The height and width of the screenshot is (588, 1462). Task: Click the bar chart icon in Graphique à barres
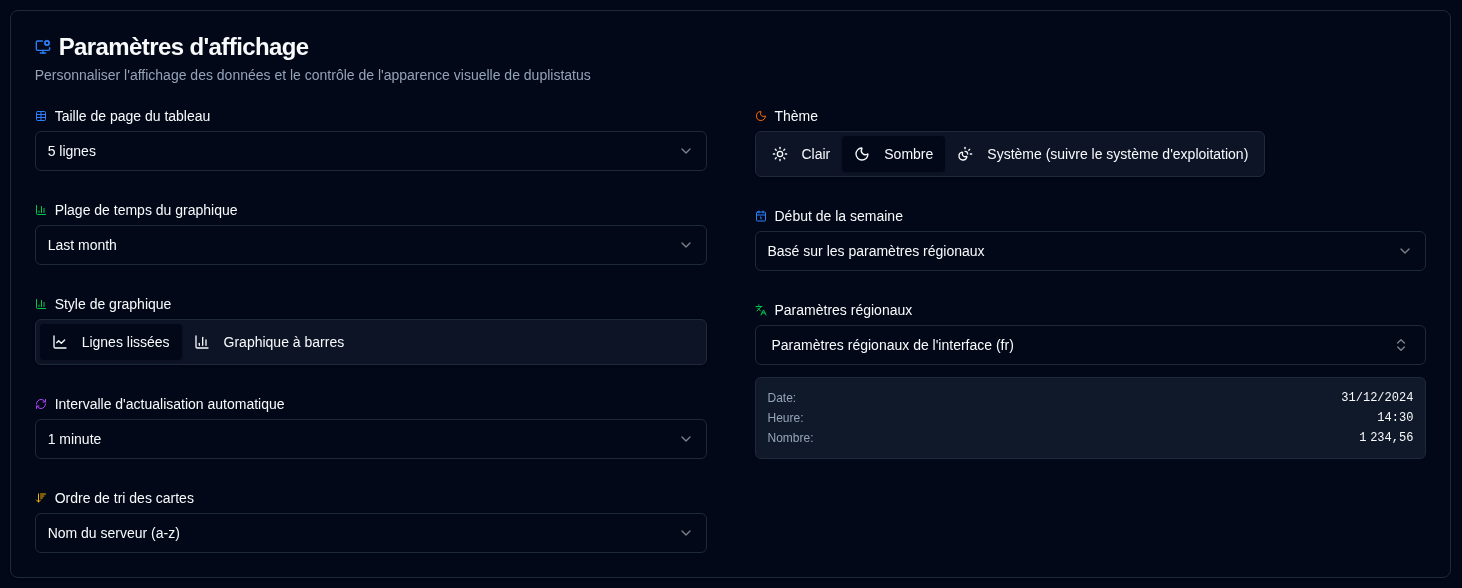pyautogui.click(x=202, y=342)
